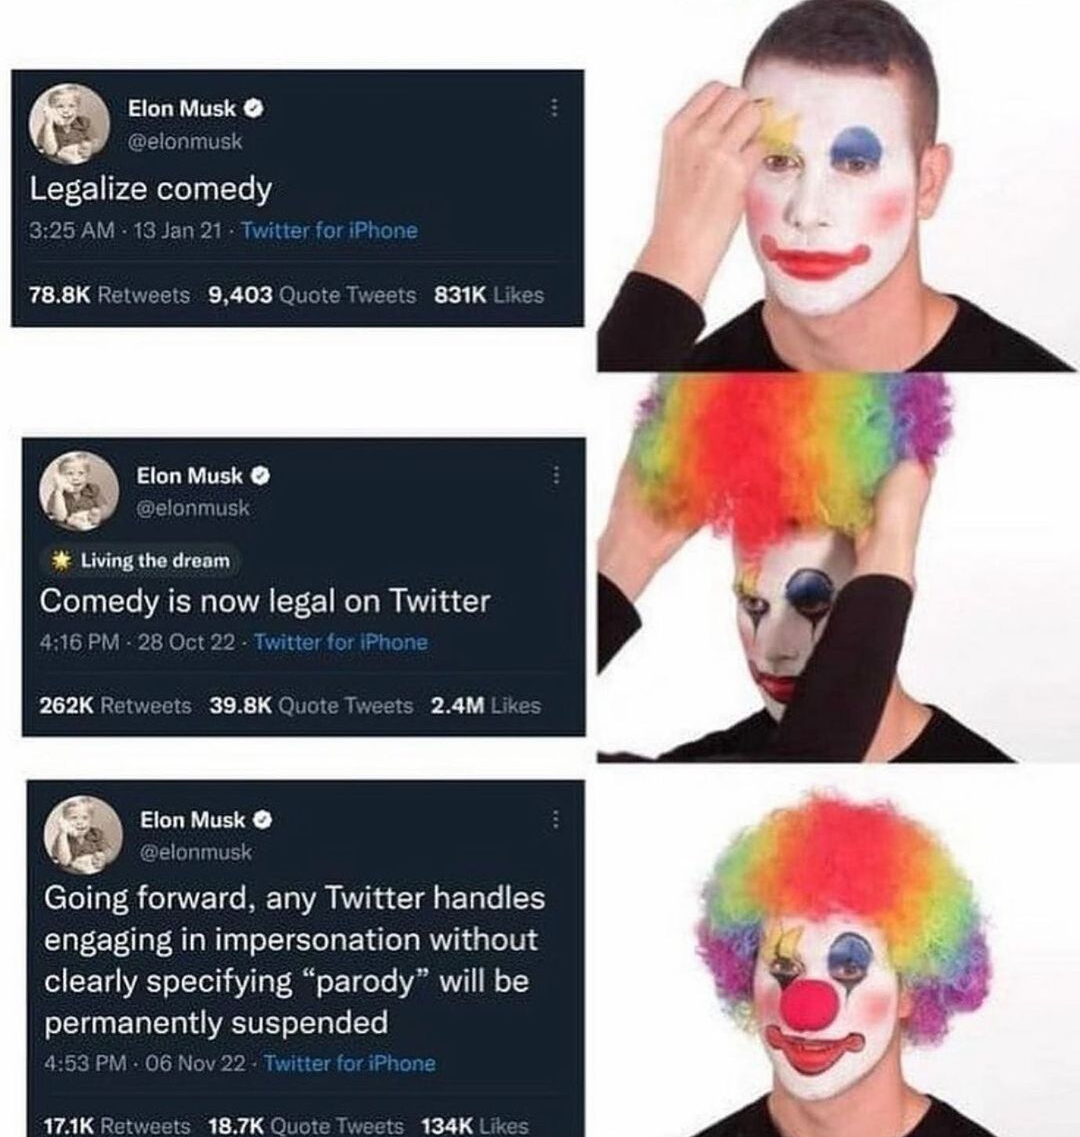Open 'Twitter for iPhone' link on 13 Jan tweet
This screenshot has height=1137, width=1080.
point(329,231)
